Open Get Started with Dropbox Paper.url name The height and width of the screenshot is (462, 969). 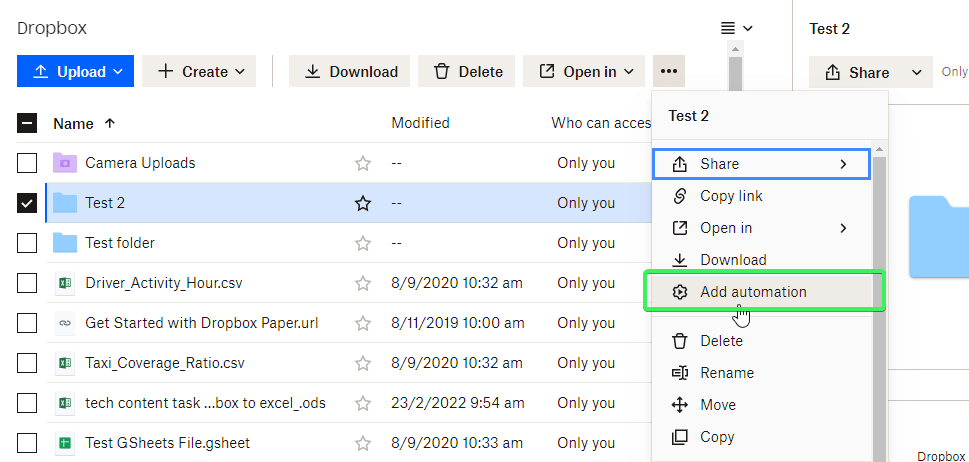[x=201, y=323]
